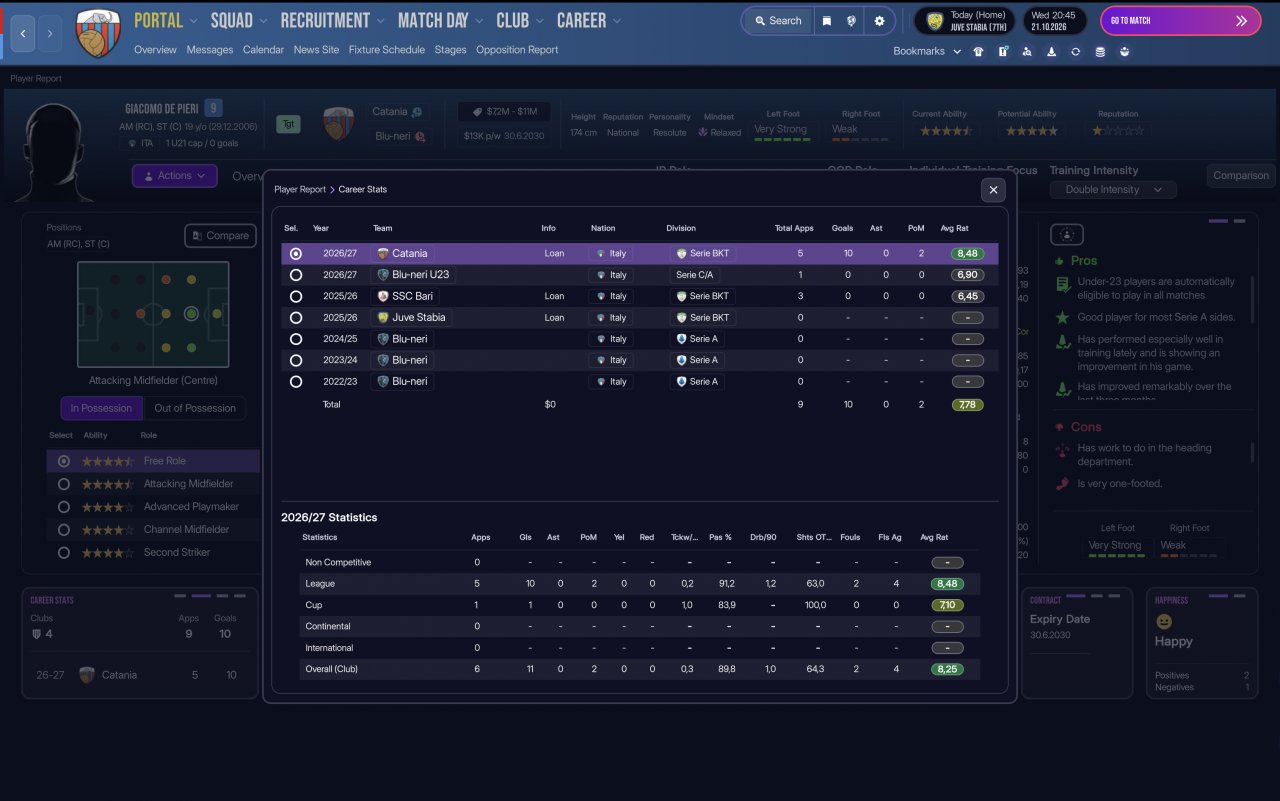This screenshot has width=1280, height=801.
Task: Open the Opposition Report tab
Action: tap(518, 50)
